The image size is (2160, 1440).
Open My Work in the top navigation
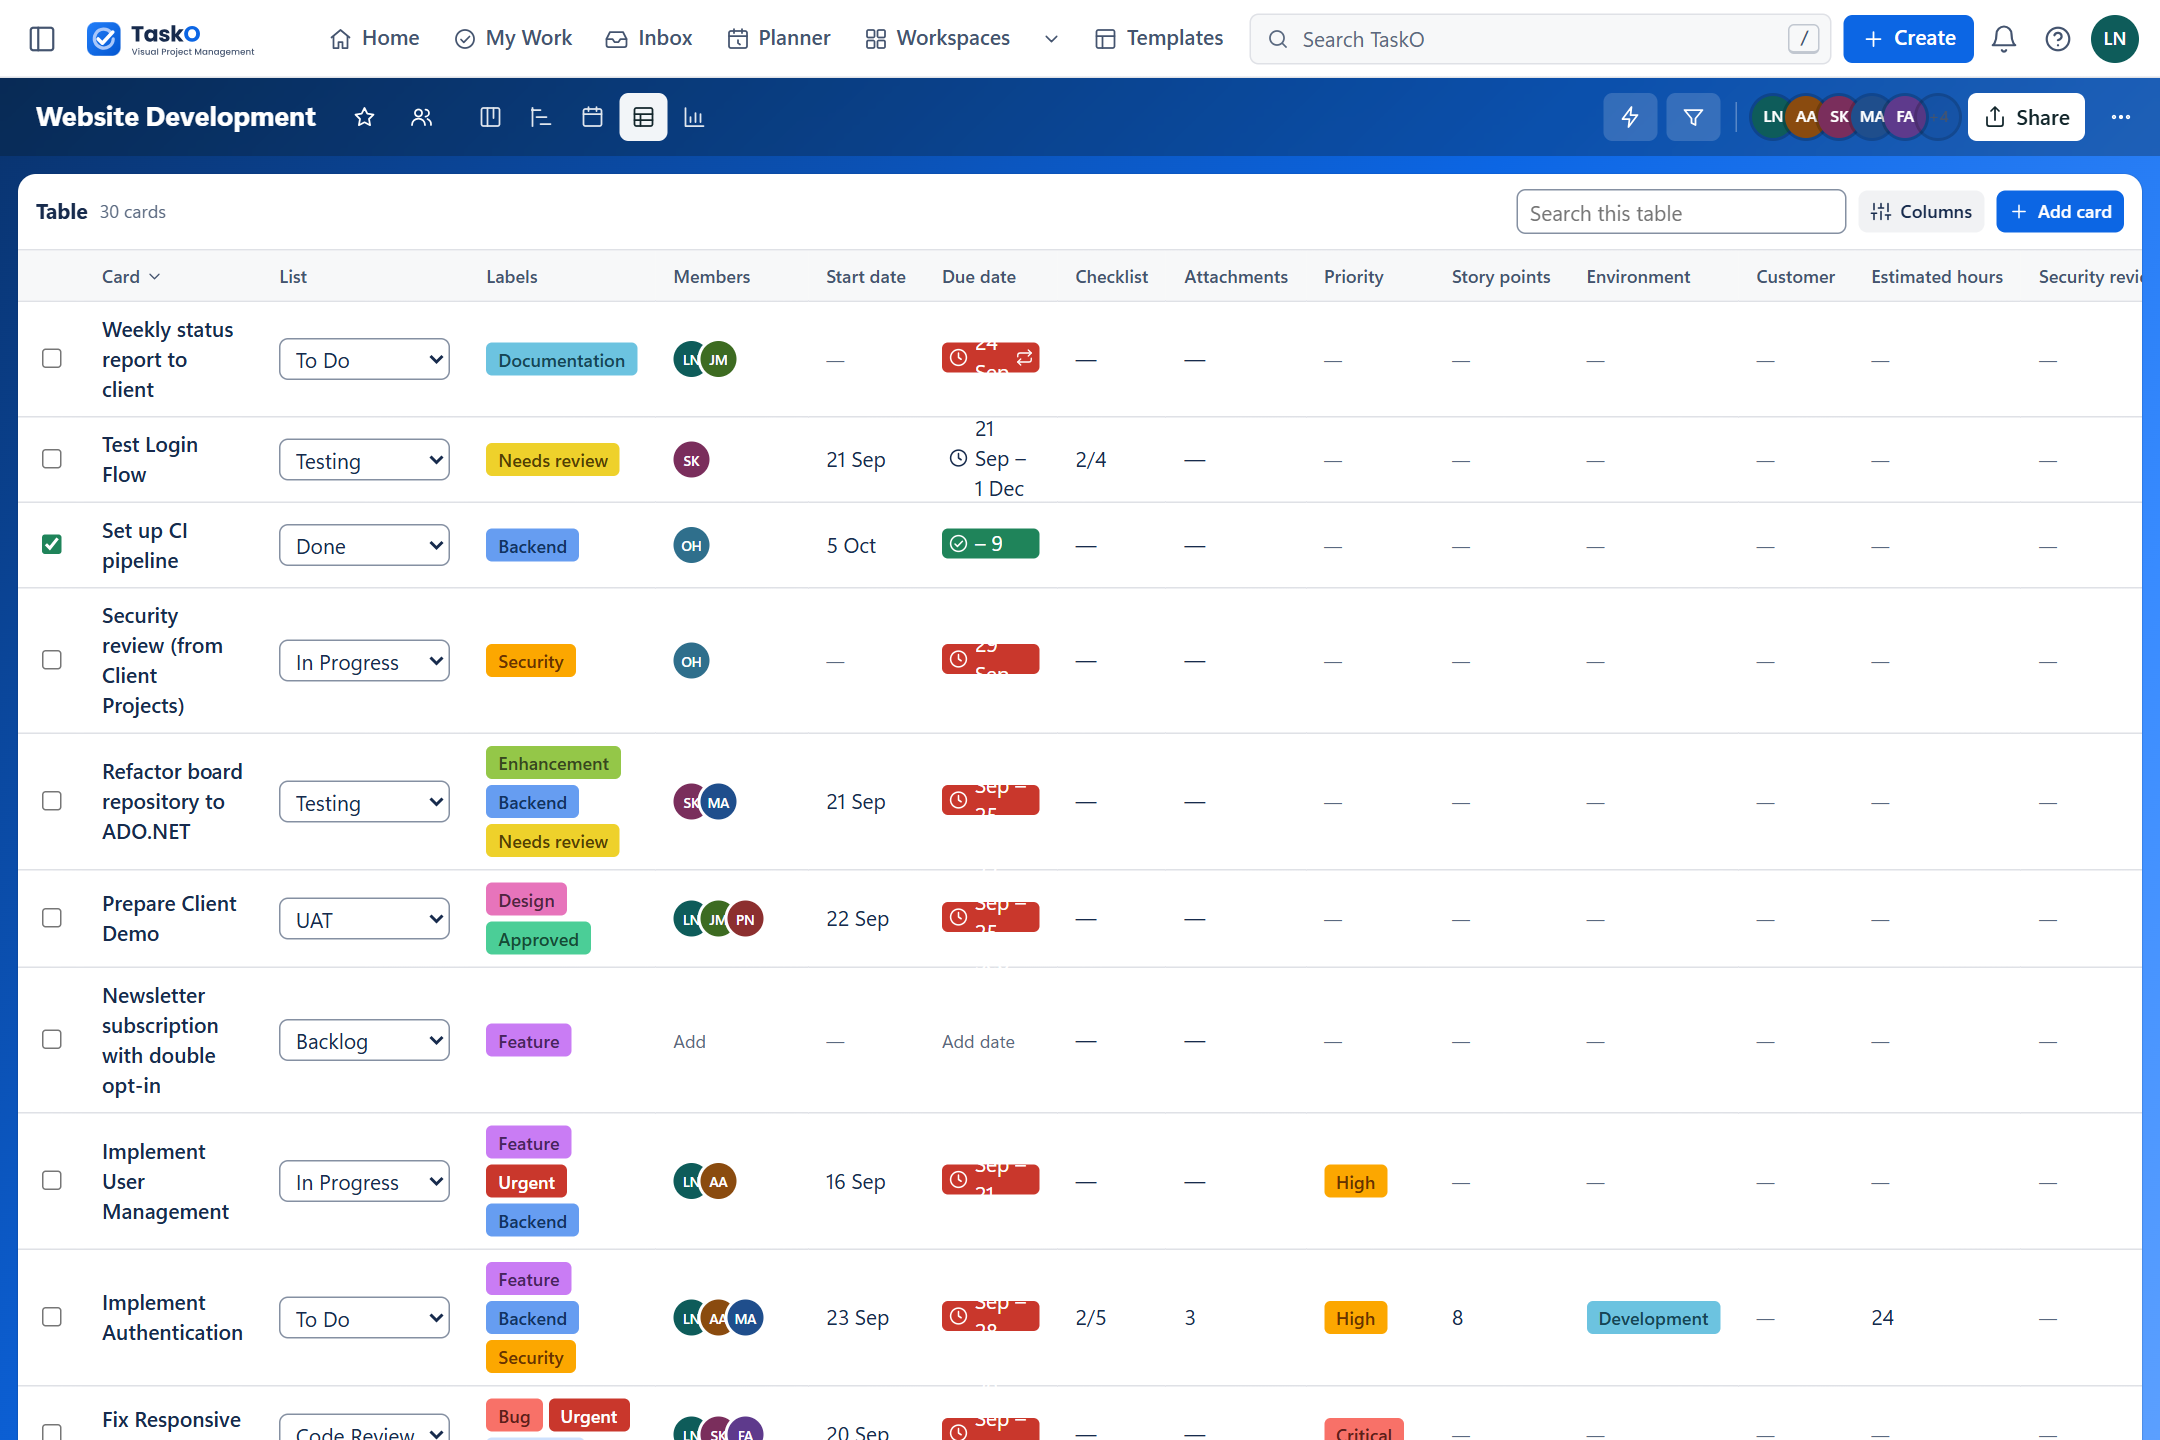point(513,39)
